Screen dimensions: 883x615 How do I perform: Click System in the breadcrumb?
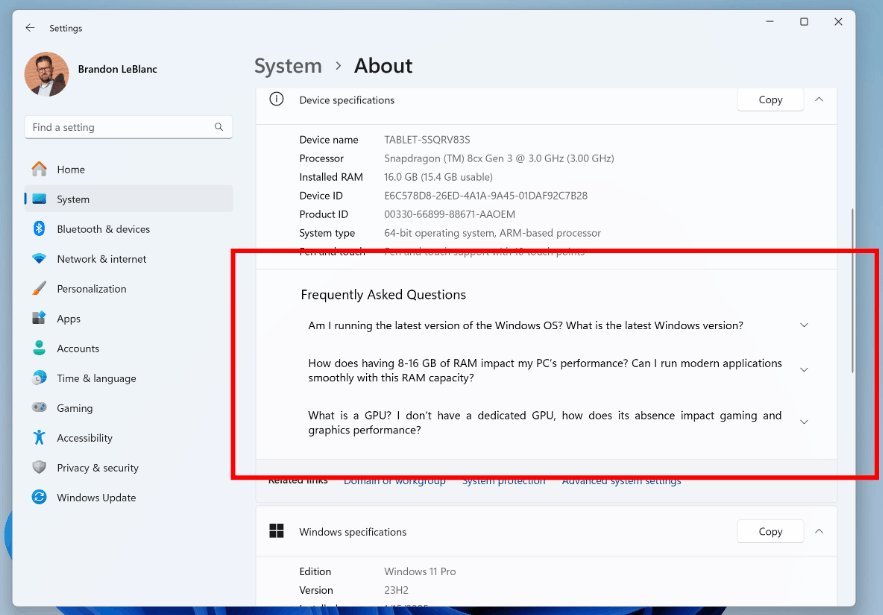(x=288, y=66)
